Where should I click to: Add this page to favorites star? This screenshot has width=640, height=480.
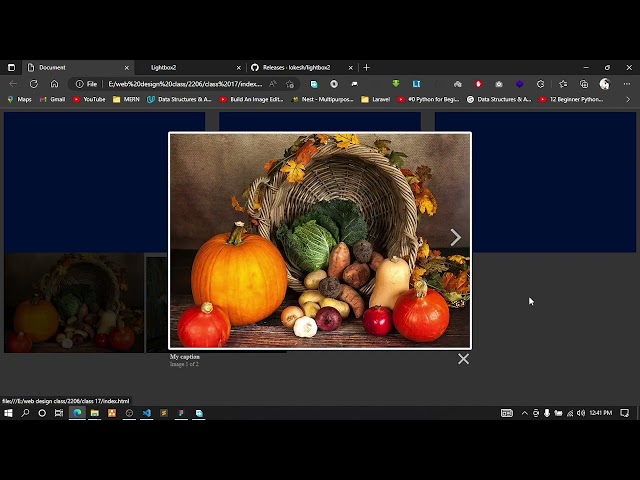290,84
